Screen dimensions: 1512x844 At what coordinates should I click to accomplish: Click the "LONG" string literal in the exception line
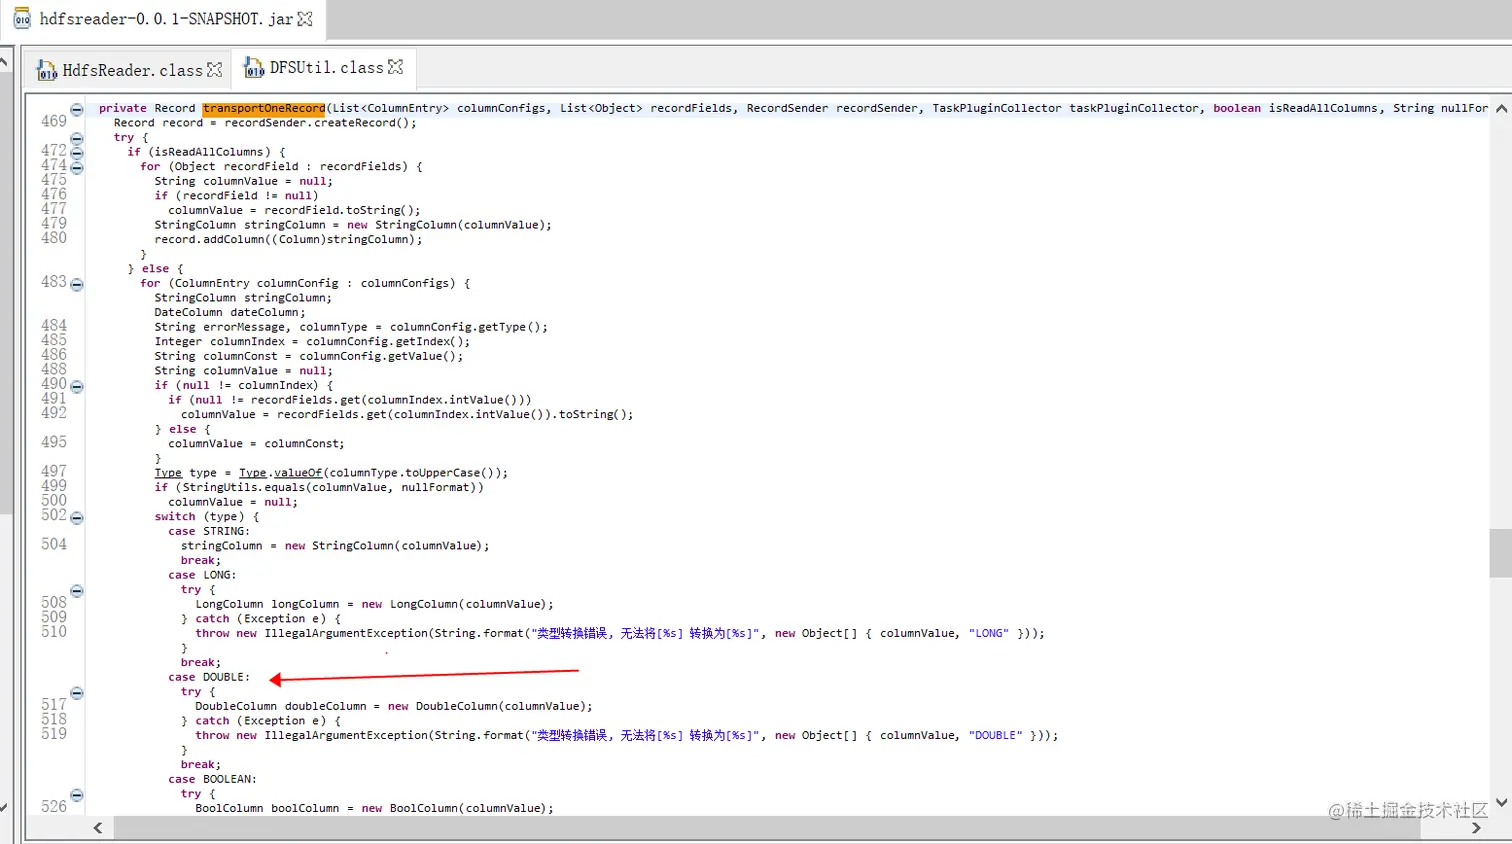989,634
